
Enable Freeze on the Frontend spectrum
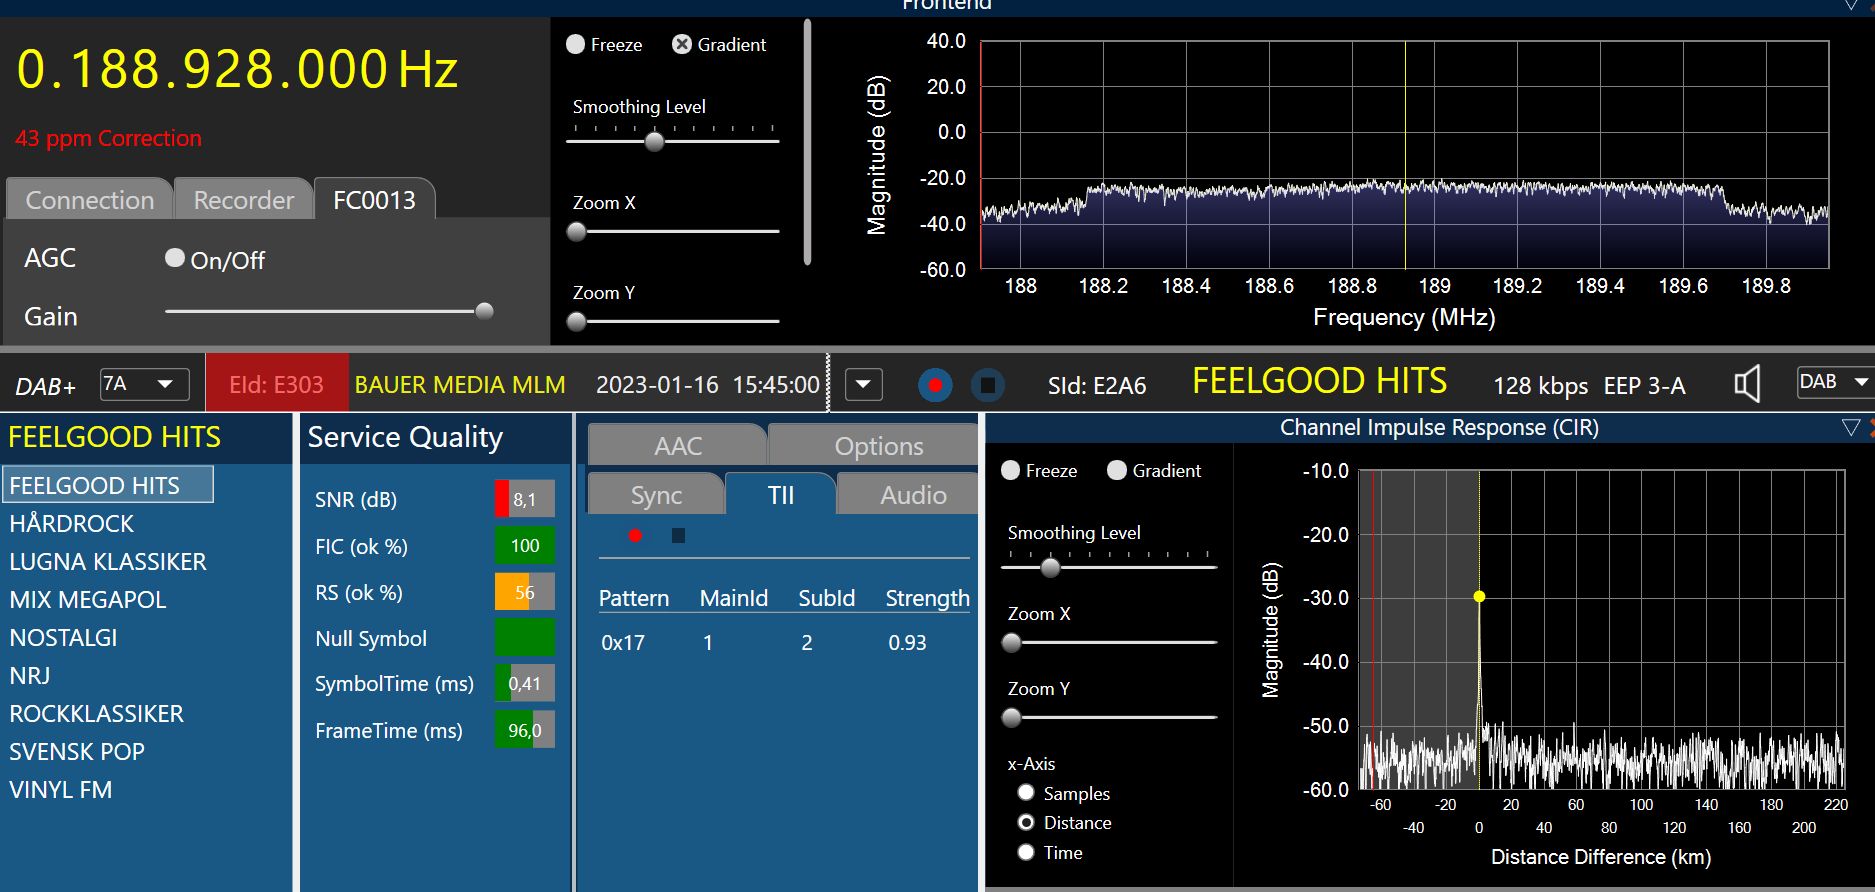tap(576, 45)
